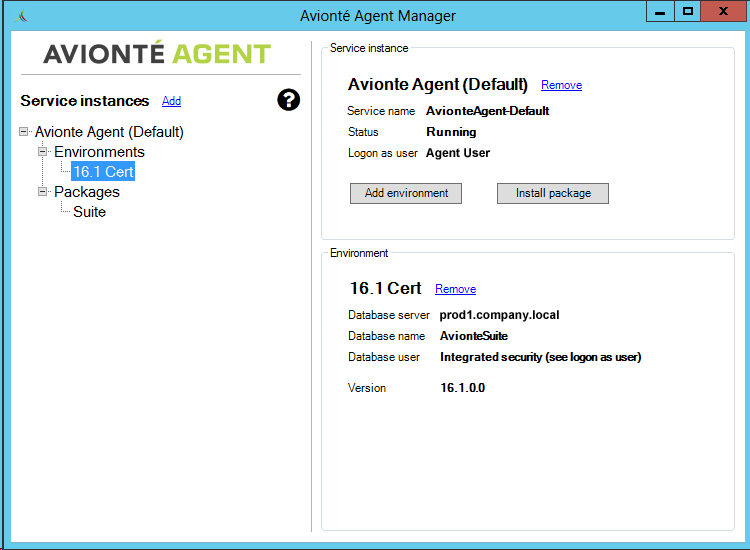750x550 pixels.
Task: Maximize the Avionté Agent Manager window
Action: 688,11
